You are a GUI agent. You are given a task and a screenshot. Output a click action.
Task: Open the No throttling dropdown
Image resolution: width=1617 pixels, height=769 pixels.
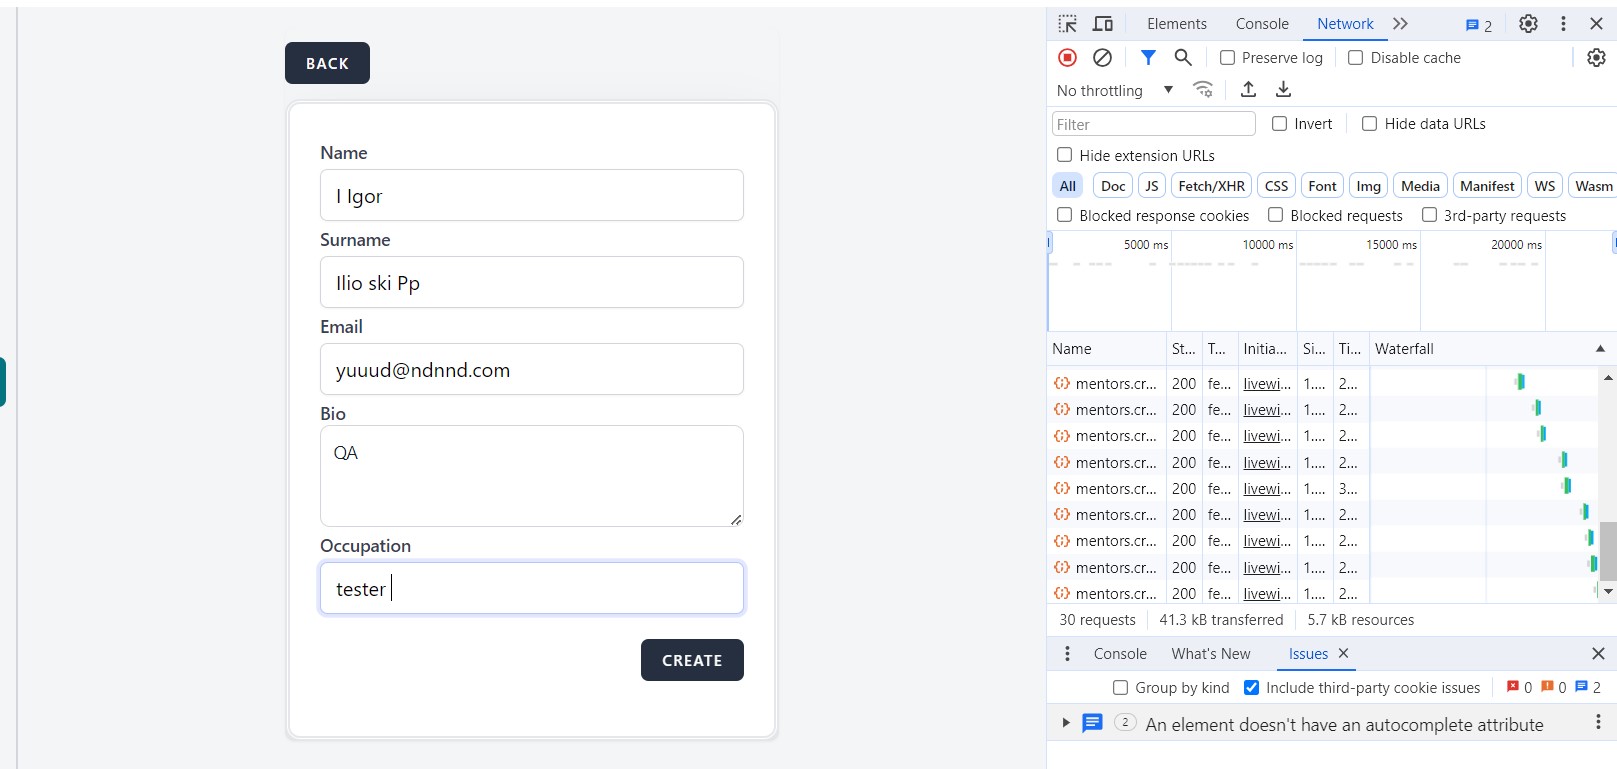click(x=1114, y=91)
